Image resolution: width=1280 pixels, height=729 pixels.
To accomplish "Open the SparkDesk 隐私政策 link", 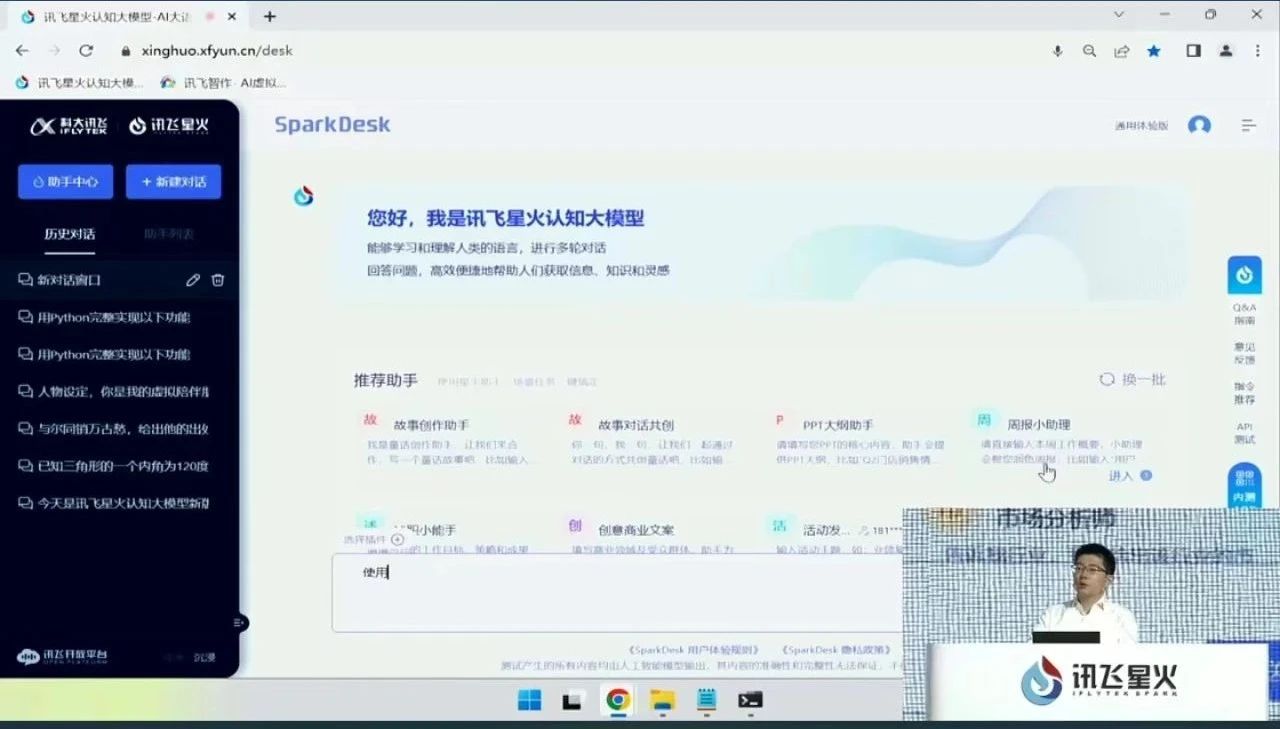I will coord(835,650).
